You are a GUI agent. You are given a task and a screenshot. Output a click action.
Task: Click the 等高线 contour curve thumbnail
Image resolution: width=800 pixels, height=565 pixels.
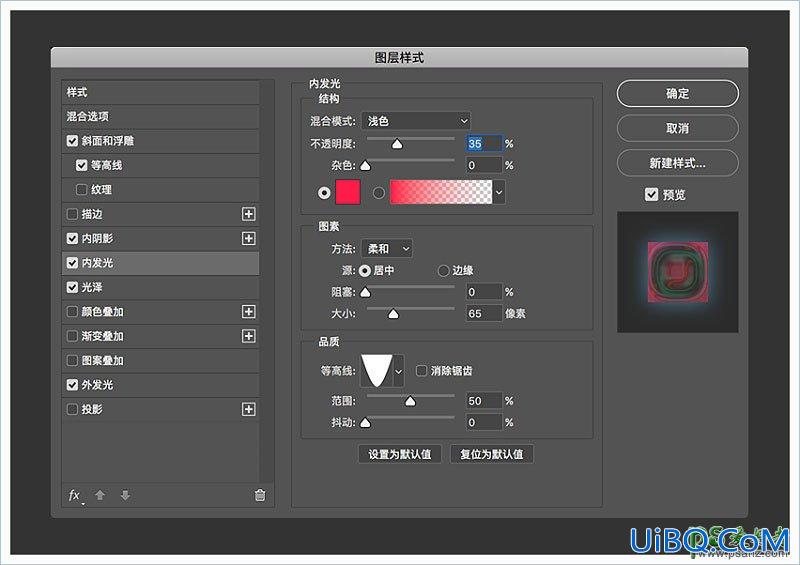click(x=377, y=371)
